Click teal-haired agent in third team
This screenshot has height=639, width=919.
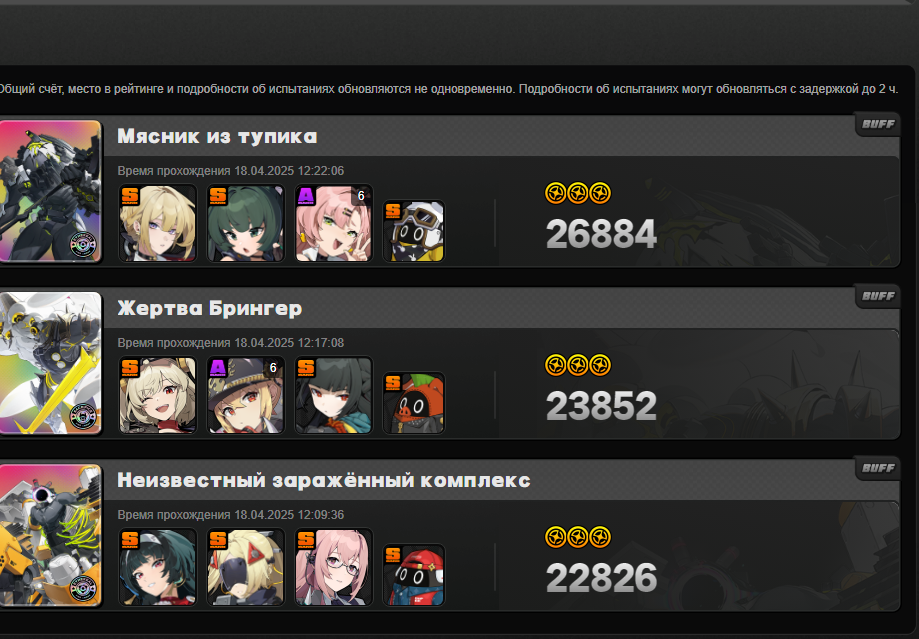pyautogui.click(x=158, y=567)
